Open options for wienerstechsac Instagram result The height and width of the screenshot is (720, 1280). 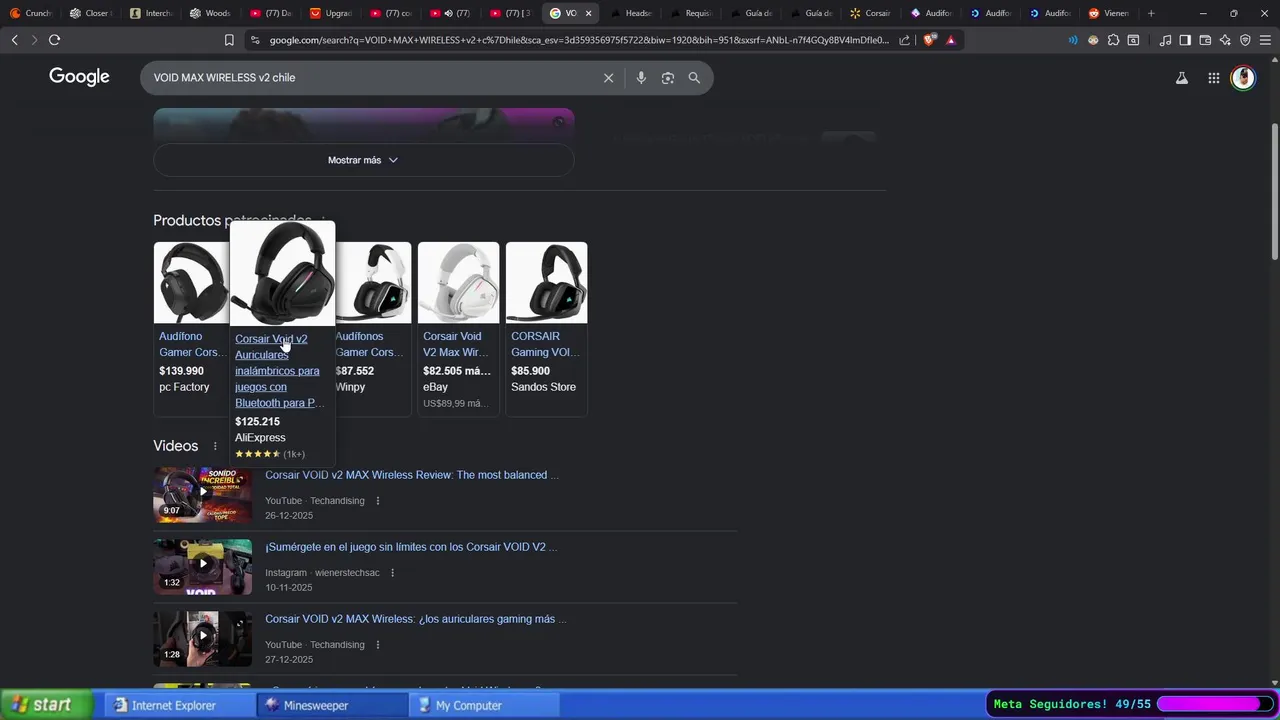coord(392,573)
